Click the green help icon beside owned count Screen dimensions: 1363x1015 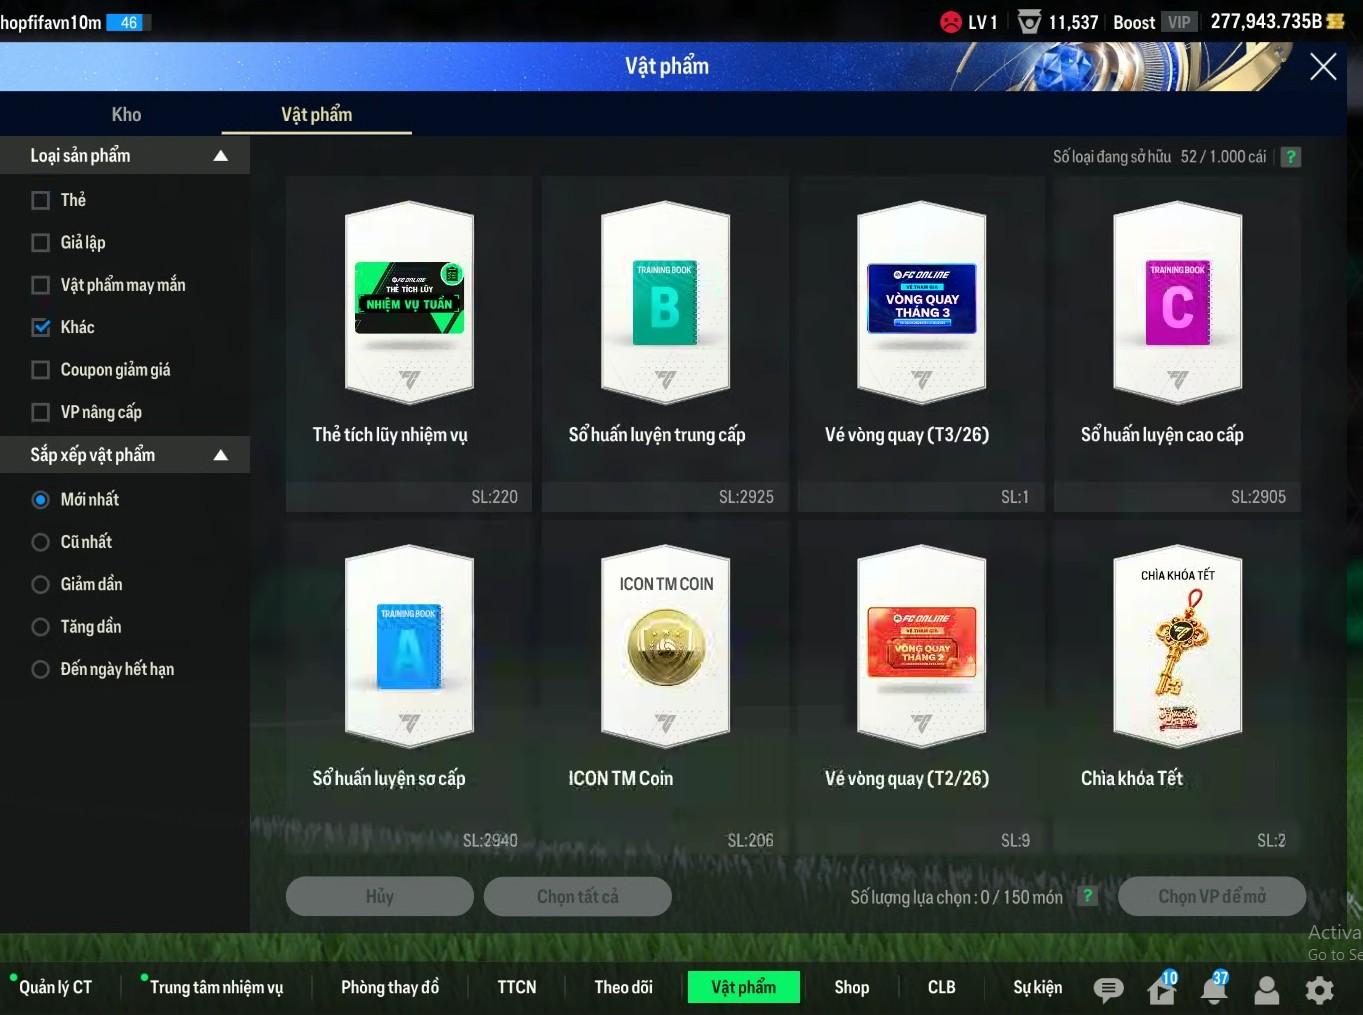[1291, 157]
